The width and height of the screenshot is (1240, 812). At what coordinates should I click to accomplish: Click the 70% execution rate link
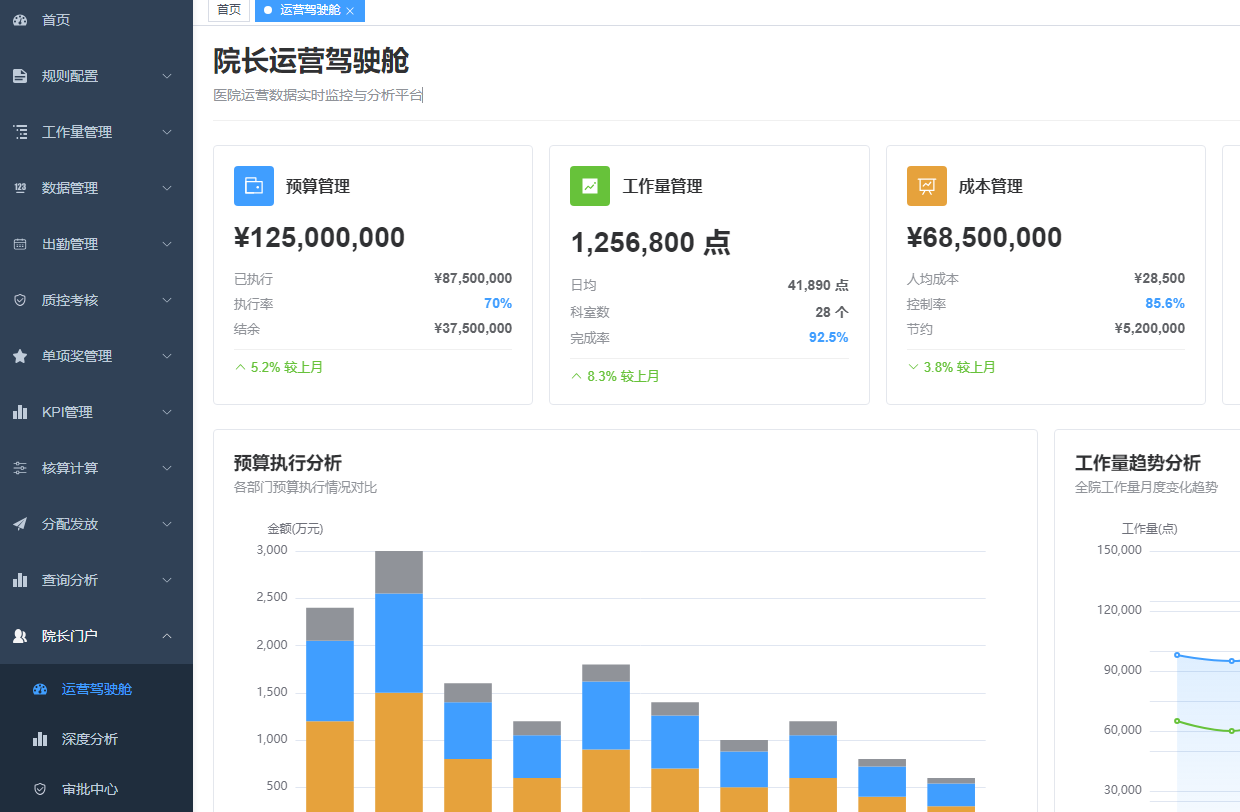(497, 303)
